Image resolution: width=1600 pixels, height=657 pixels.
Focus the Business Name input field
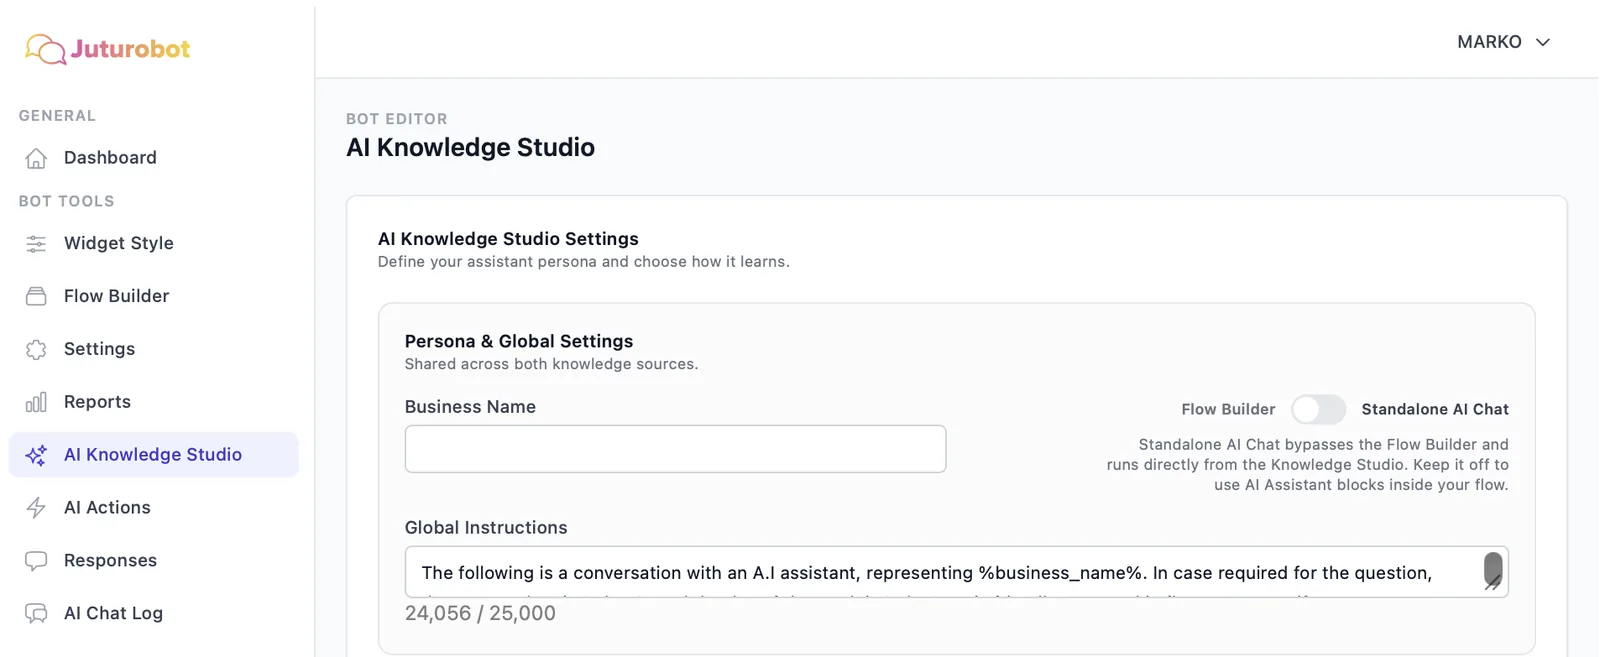click(675, 449)
